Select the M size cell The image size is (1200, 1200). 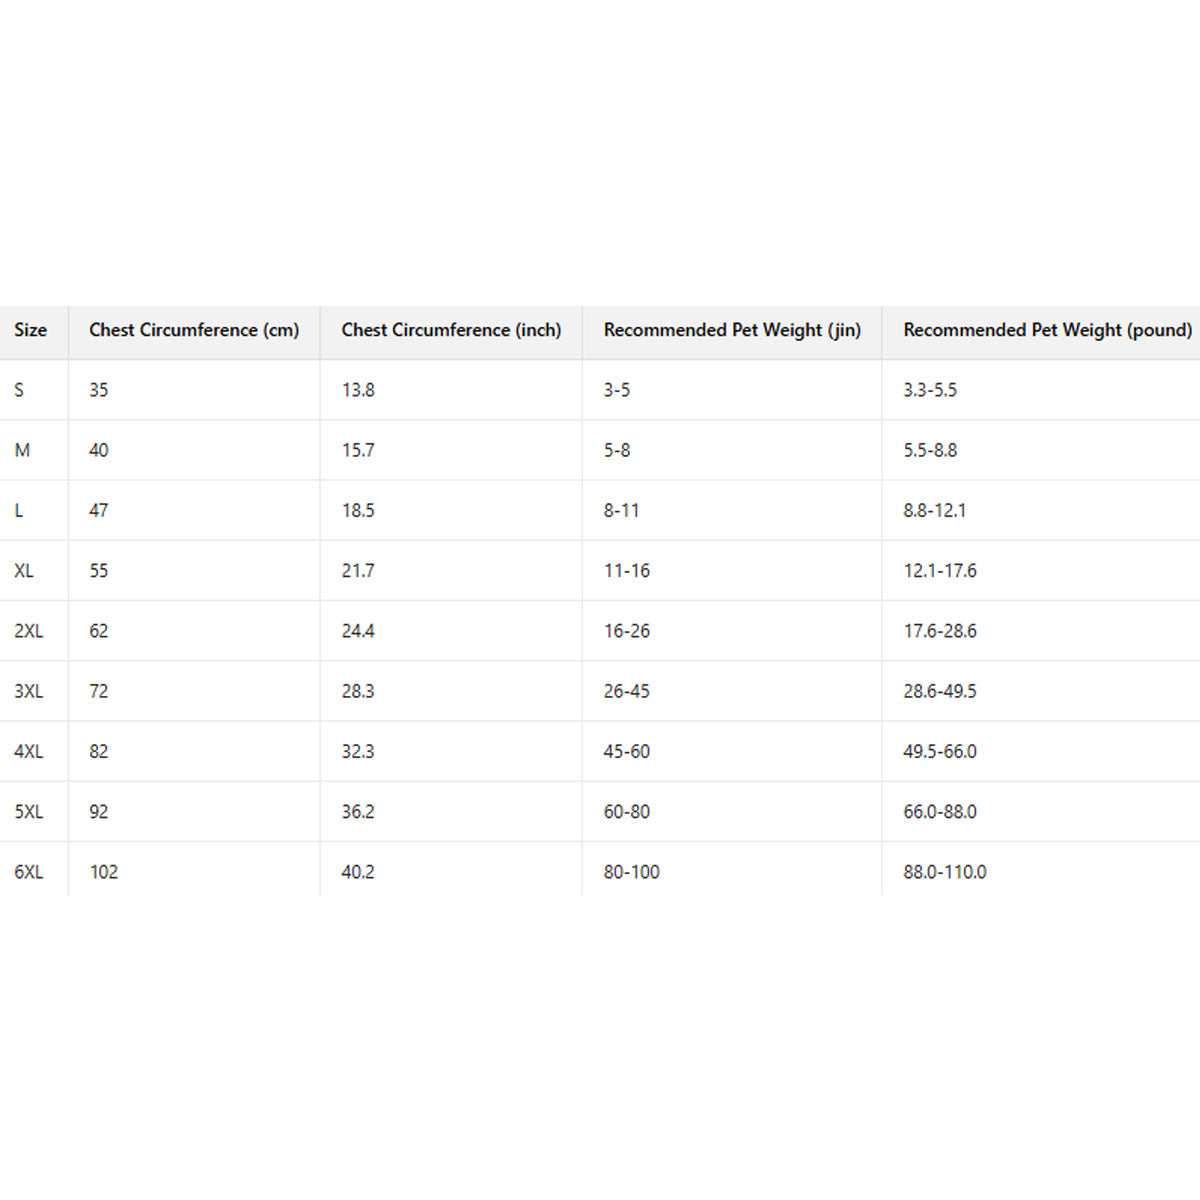[x=22, y=450]
